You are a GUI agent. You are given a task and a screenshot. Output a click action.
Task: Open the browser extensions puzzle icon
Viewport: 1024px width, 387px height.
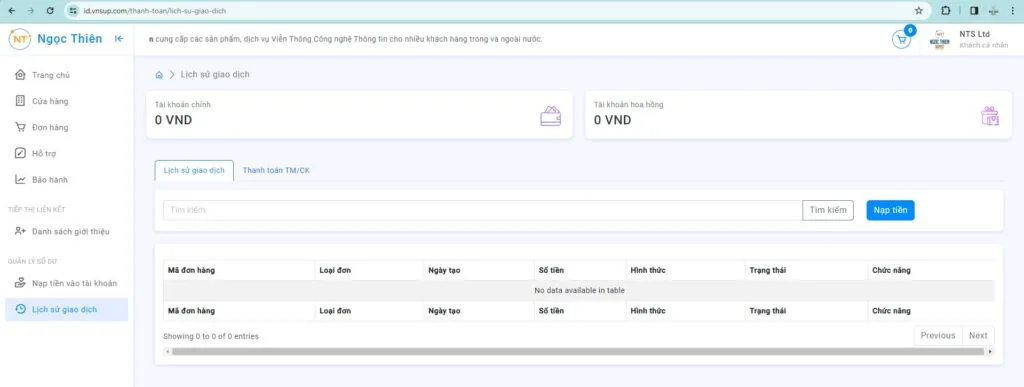coord(946,10)
